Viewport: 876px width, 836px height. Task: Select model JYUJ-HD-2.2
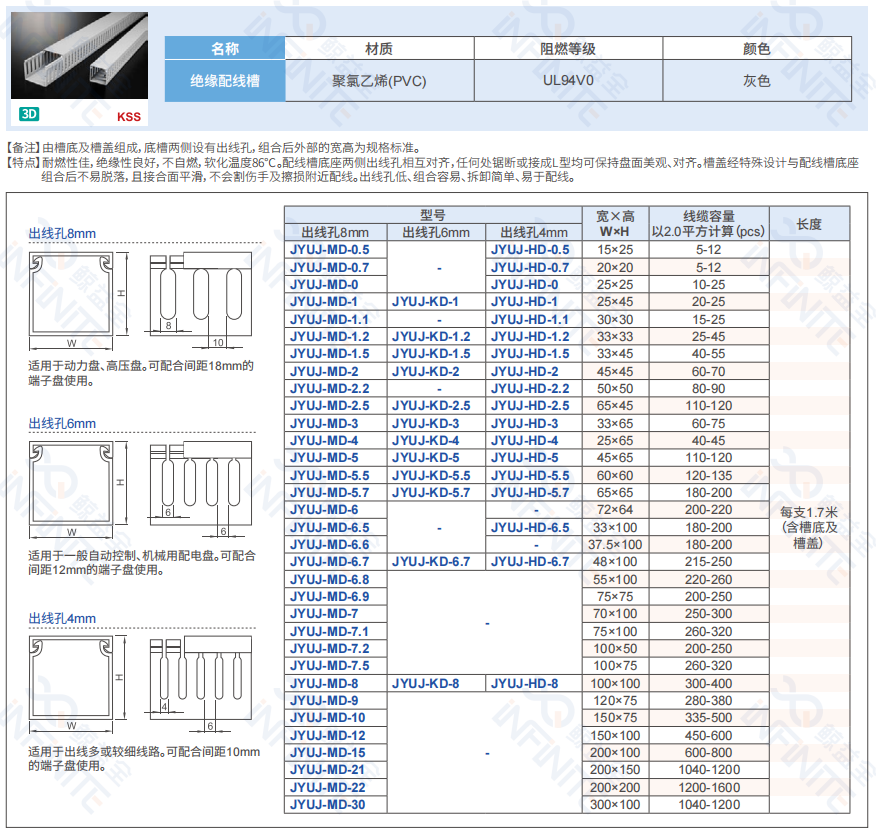point(529,388)
